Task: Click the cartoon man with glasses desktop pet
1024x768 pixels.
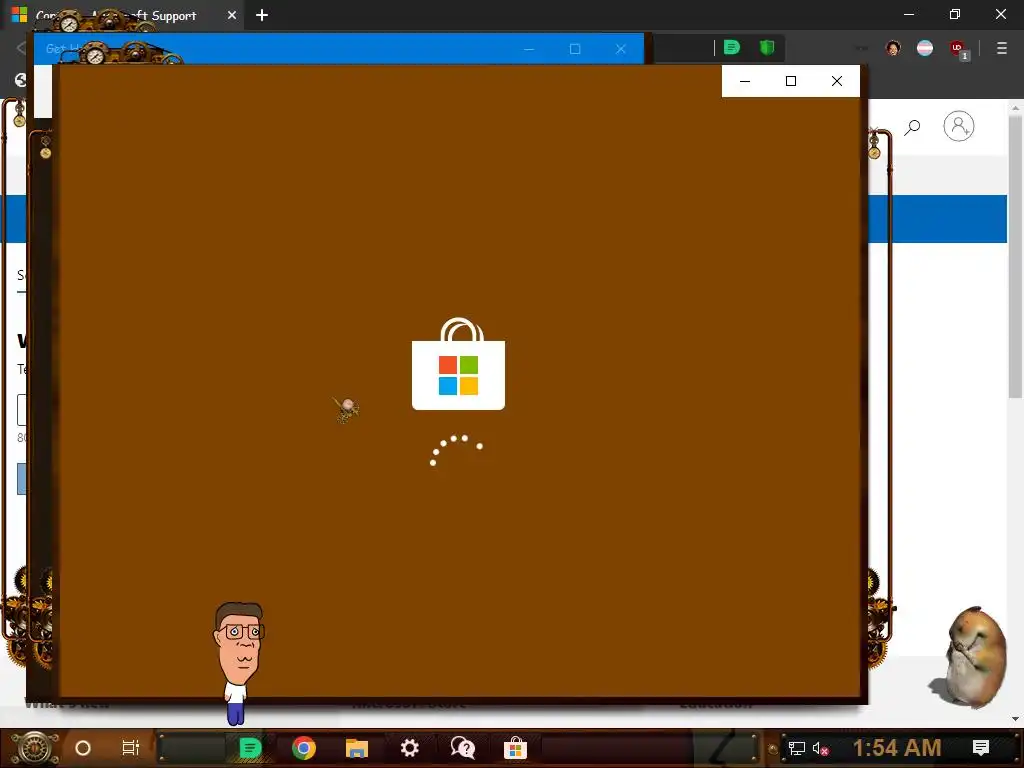Action: [239, 663]
